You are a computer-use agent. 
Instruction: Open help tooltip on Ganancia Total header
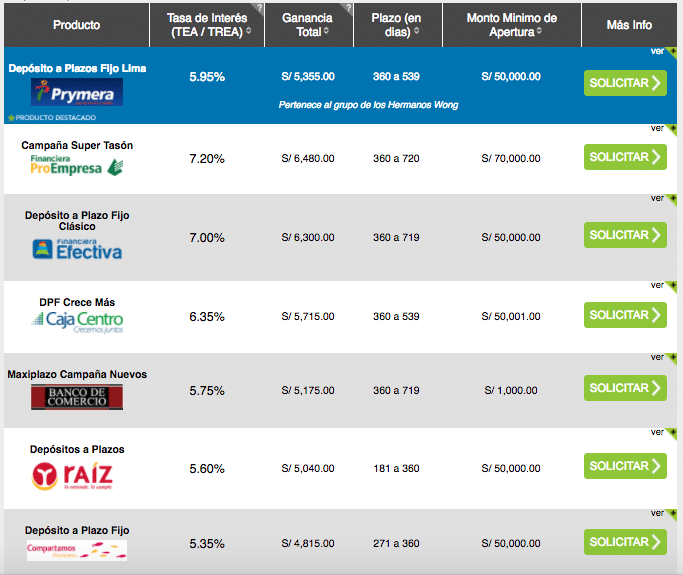[x=348, y=7]
